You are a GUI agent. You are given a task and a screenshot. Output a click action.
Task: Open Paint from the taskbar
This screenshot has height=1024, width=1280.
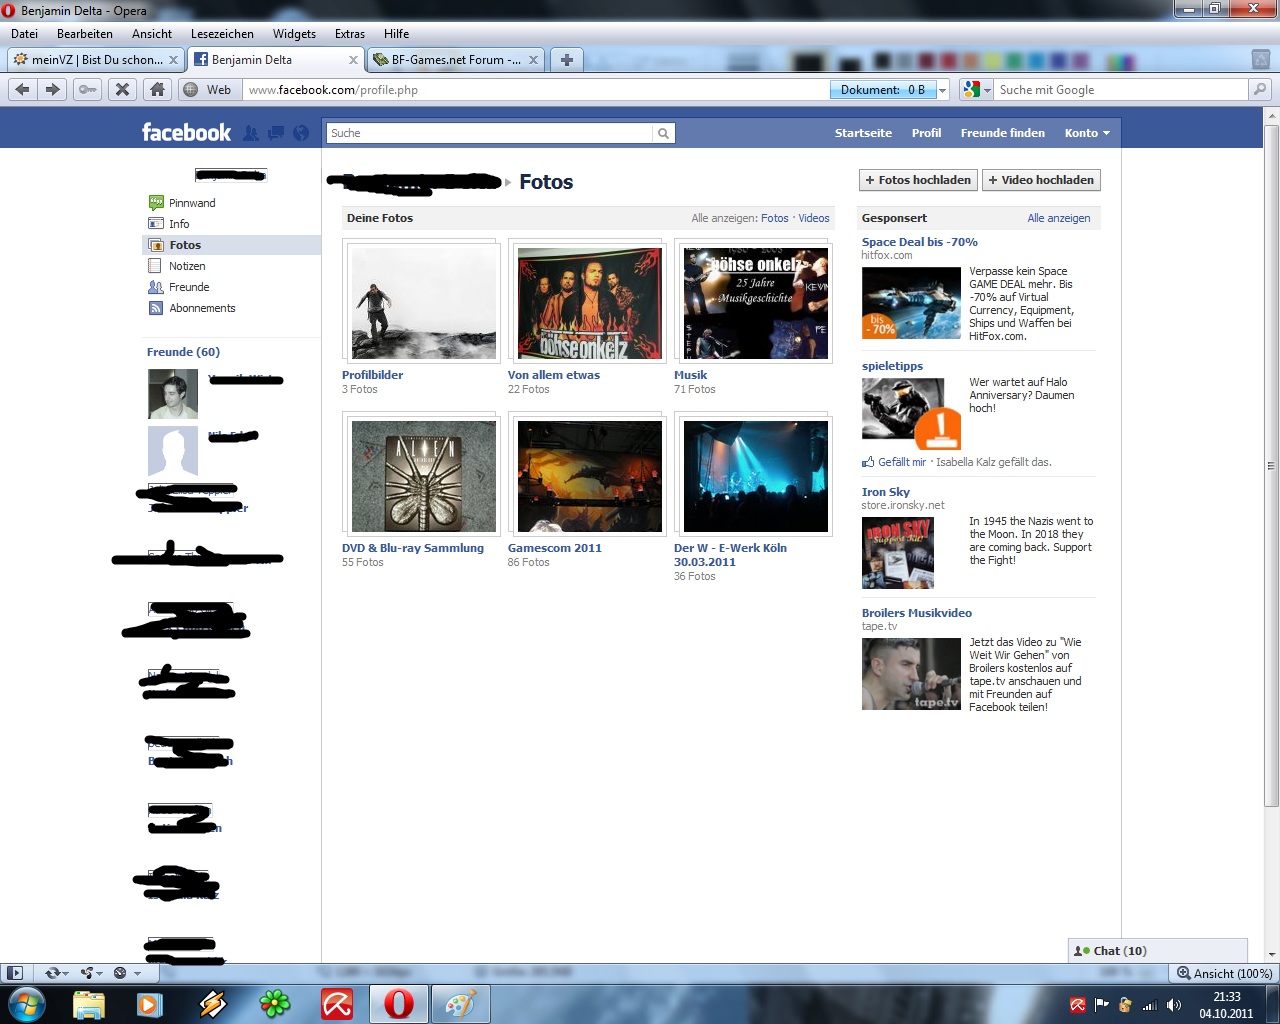[x=460, y=1003]
